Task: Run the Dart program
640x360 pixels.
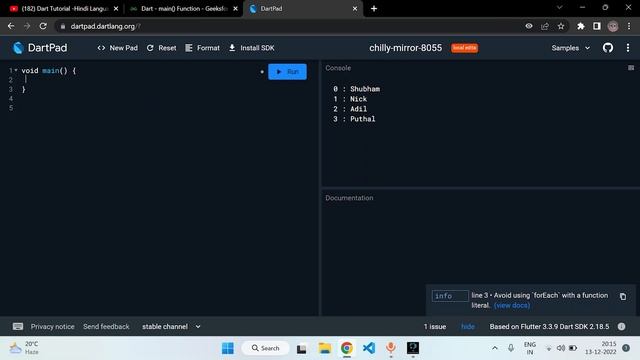Action: click(287, 72)
